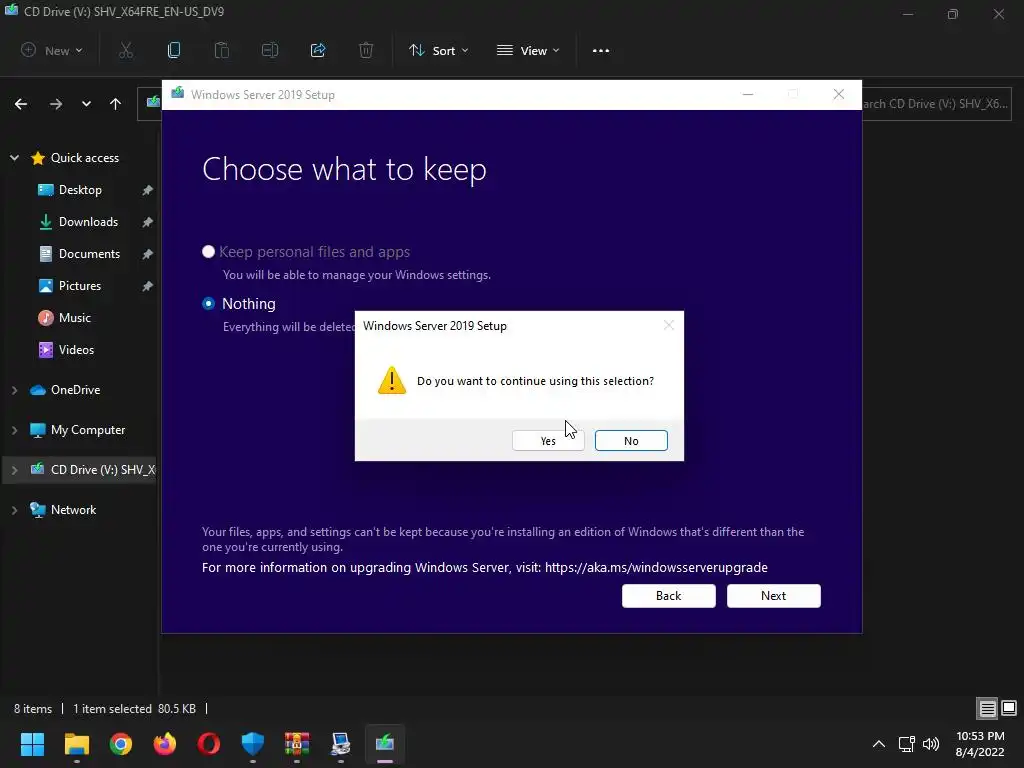This screenshot has height=768, width=1024.
Task: Click the Copy icon in toolbar
Action: click(x=174, y=50)
